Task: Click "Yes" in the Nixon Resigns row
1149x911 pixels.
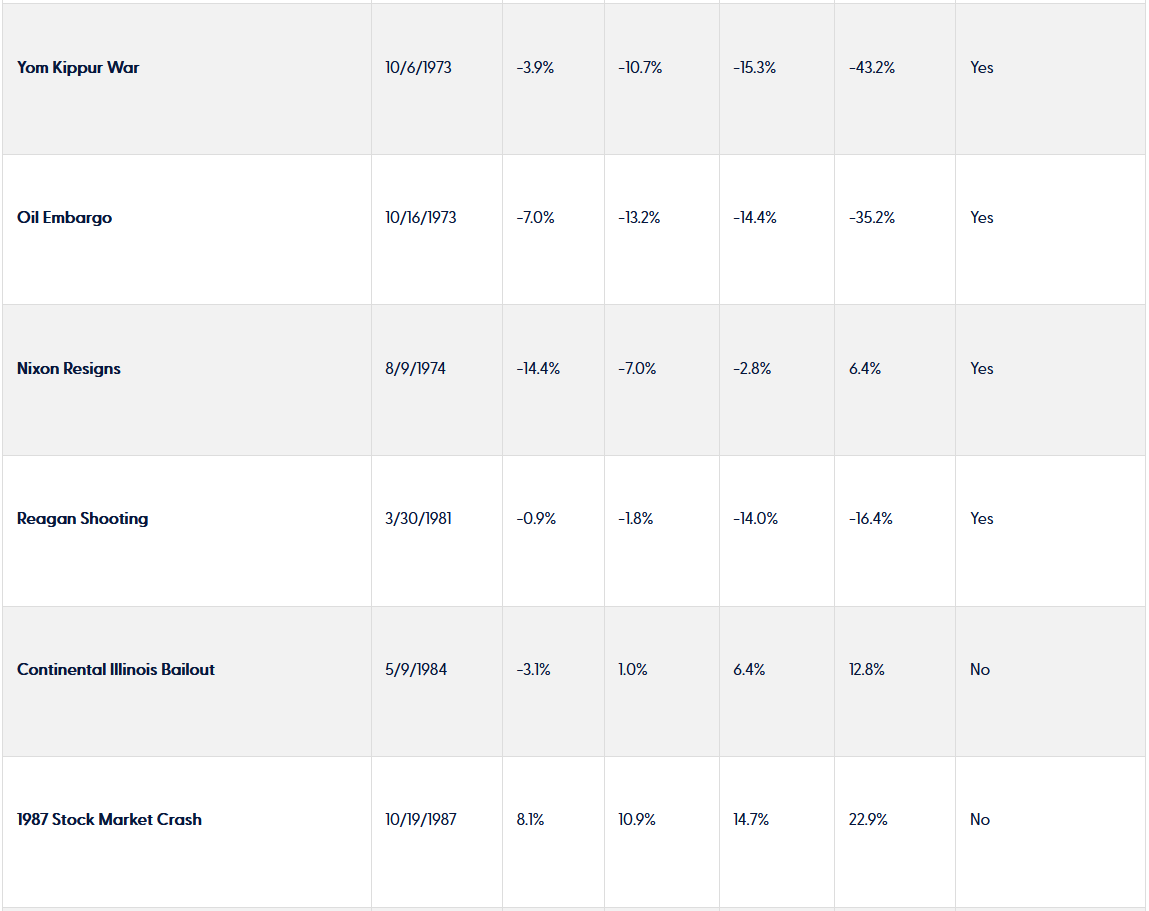Action: (x=982, y=369)
